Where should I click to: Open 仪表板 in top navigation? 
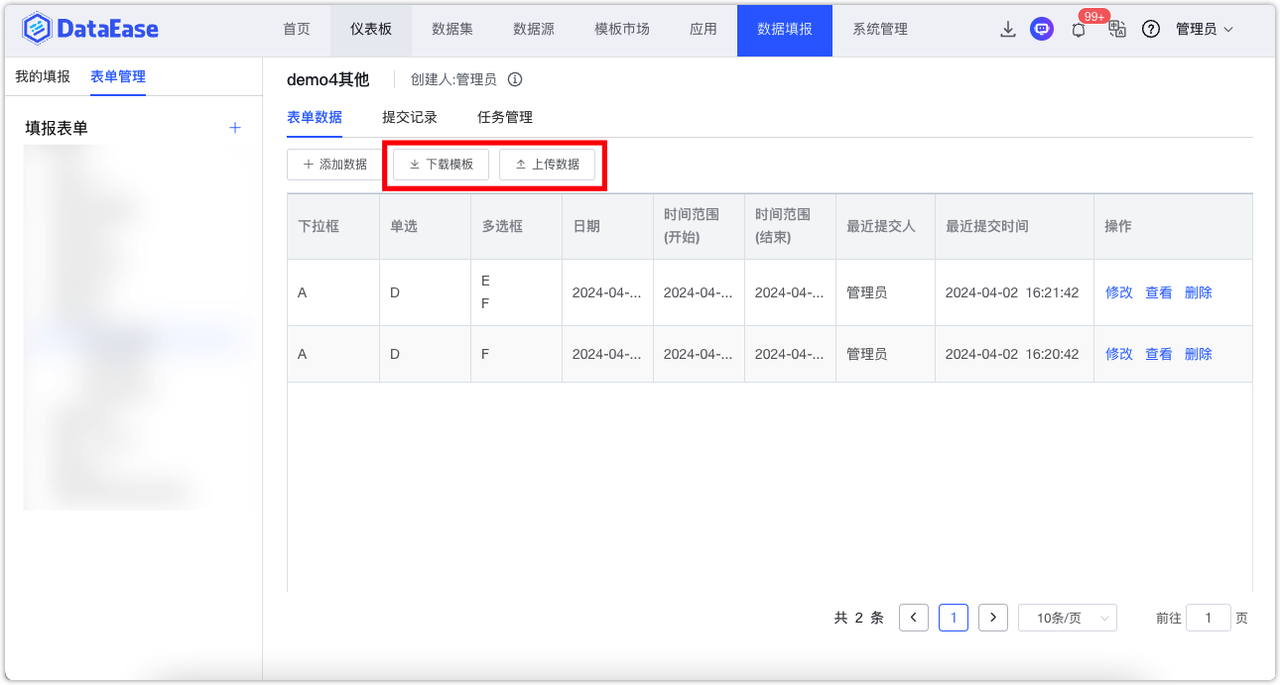[x=371, y=29]
